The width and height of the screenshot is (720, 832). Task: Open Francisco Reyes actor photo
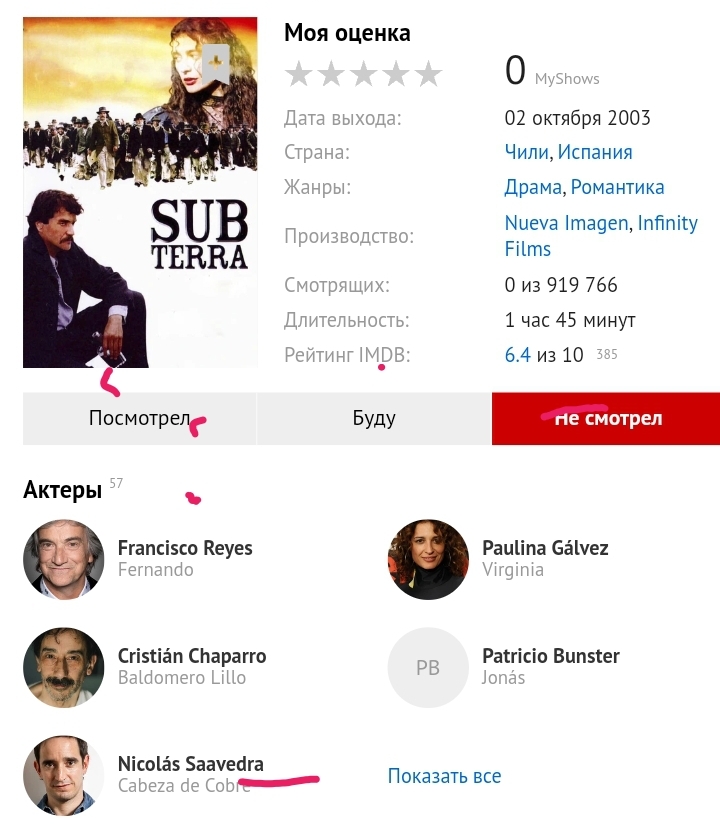pos(64,559)
